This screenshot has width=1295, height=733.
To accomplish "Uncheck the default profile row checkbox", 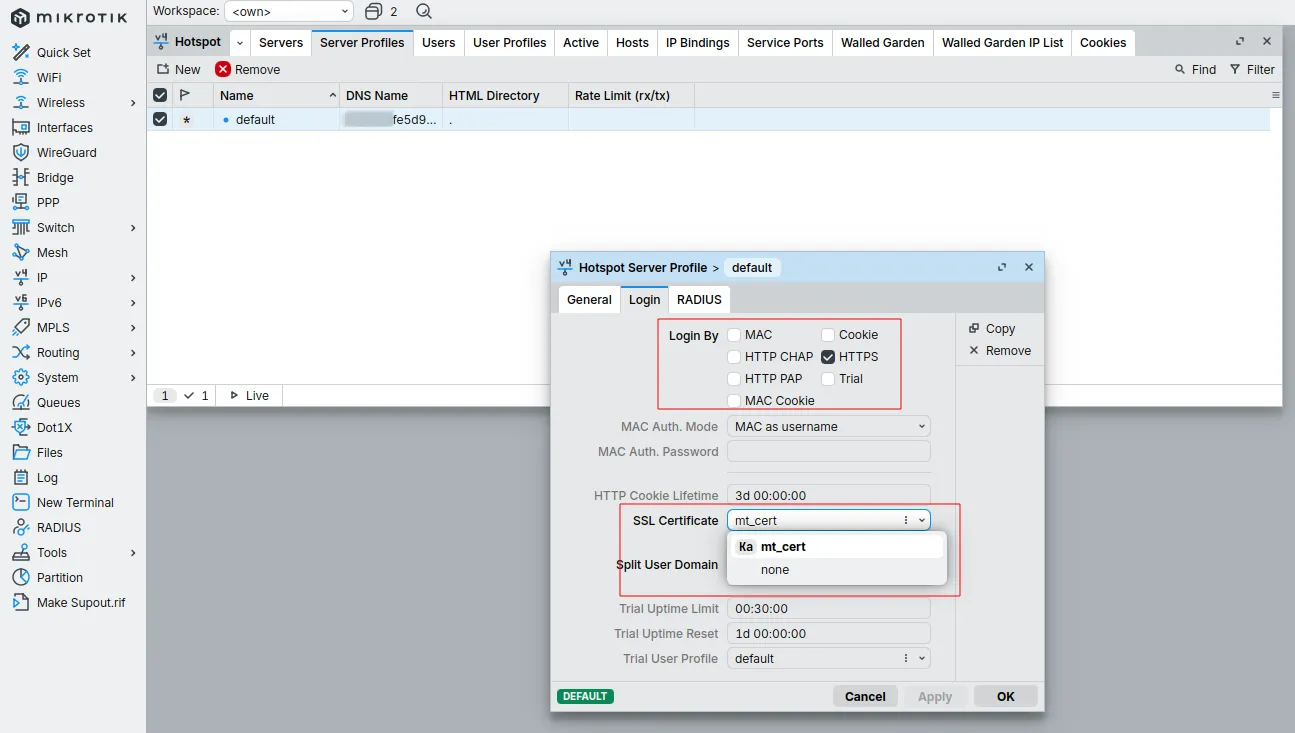I will tap(160, 119).
